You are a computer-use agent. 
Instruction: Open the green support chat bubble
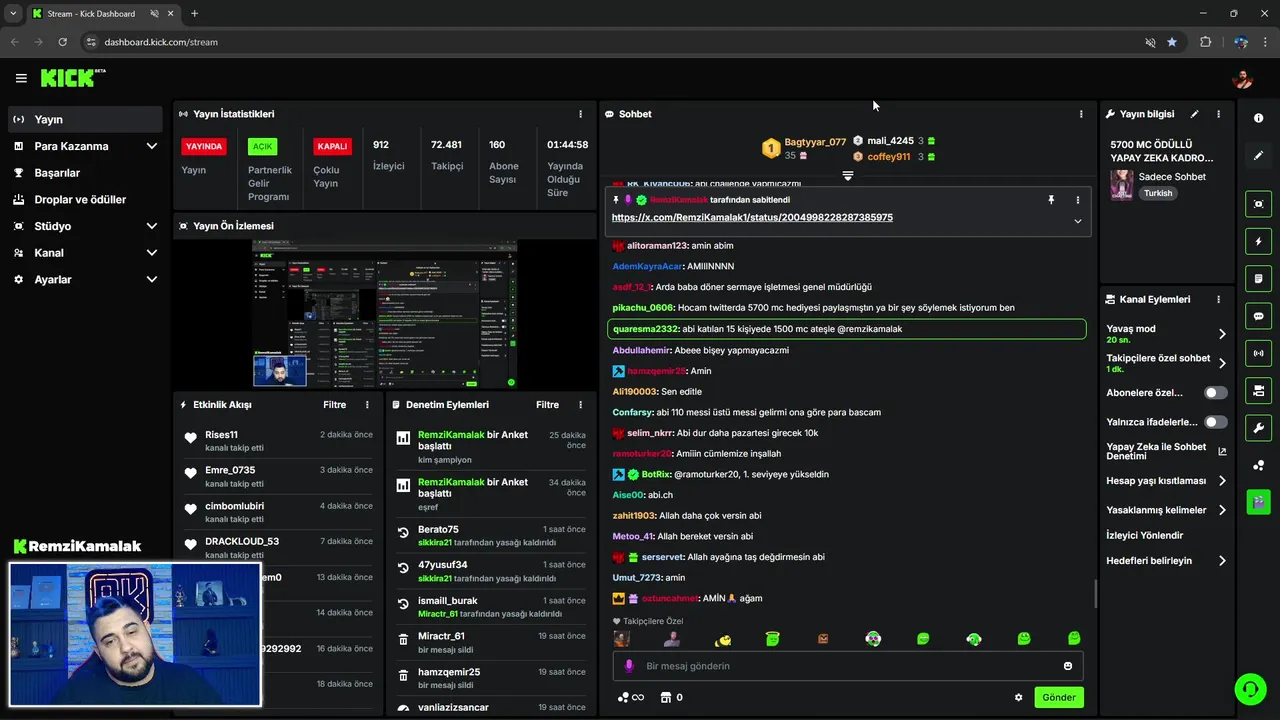tap(1250, 689)
